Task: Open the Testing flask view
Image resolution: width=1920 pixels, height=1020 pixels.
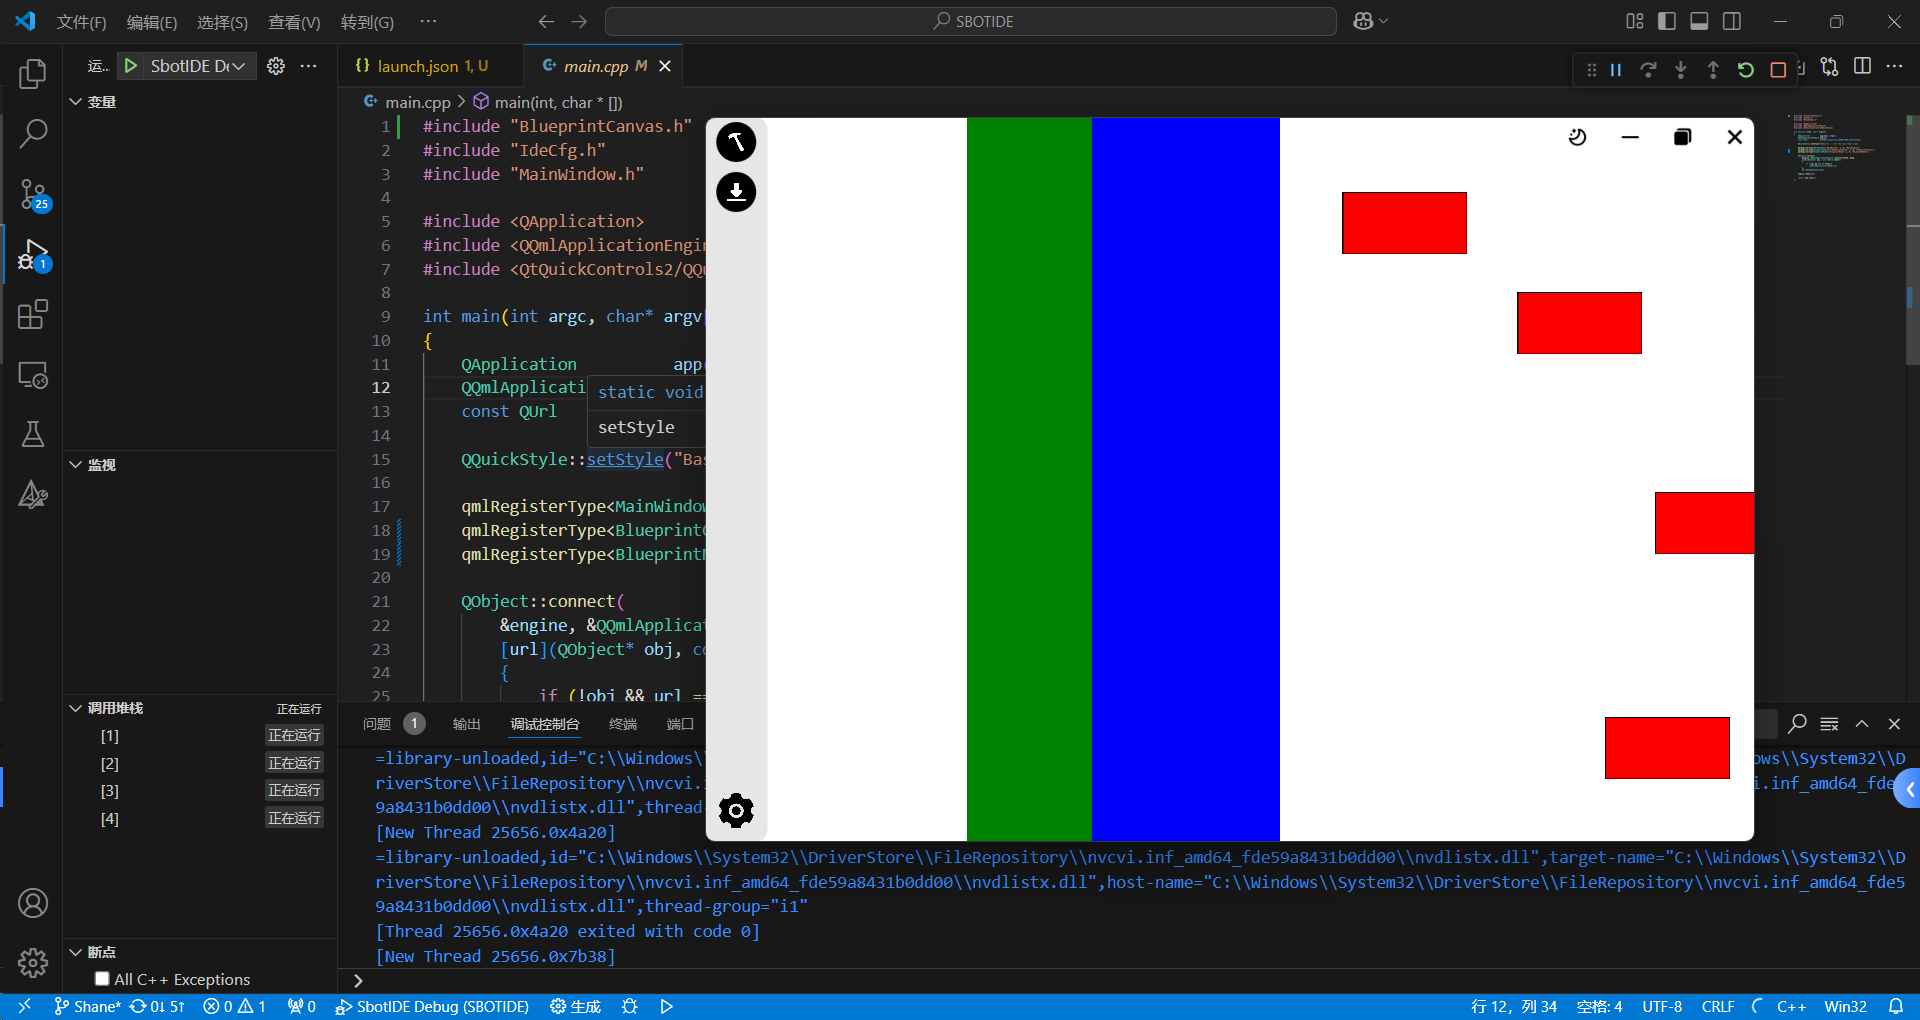Action: 33,434
